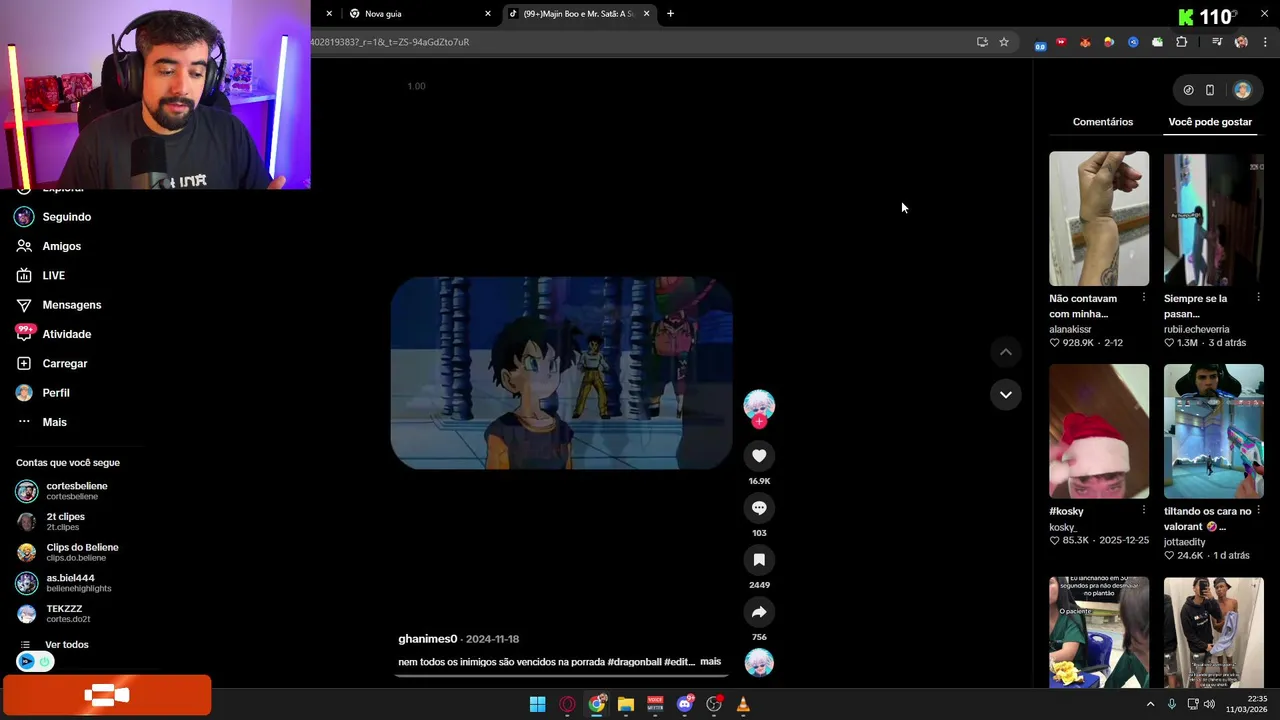This screenshot has height=720, width=1280.
Task: Go to previous video with up arrow
Action: (x=1006, y=352)
